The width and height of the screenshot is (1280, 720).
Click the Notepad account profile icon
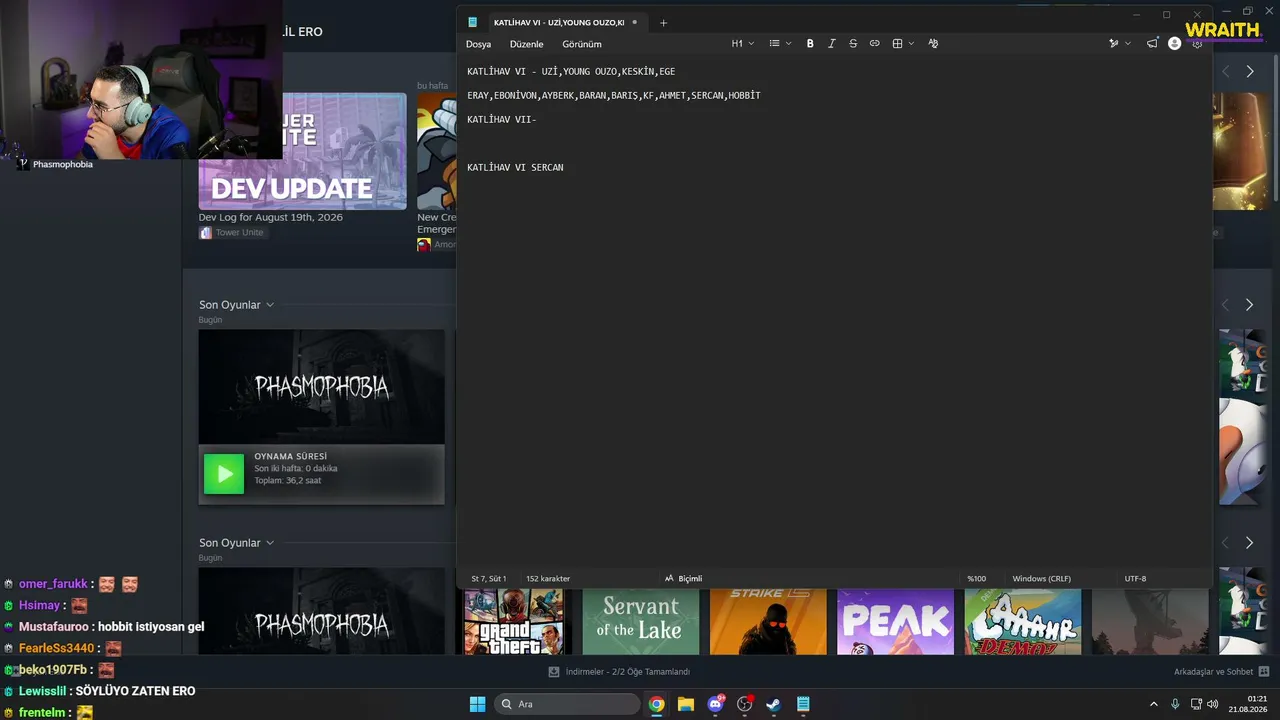(x=1175, y=44)
